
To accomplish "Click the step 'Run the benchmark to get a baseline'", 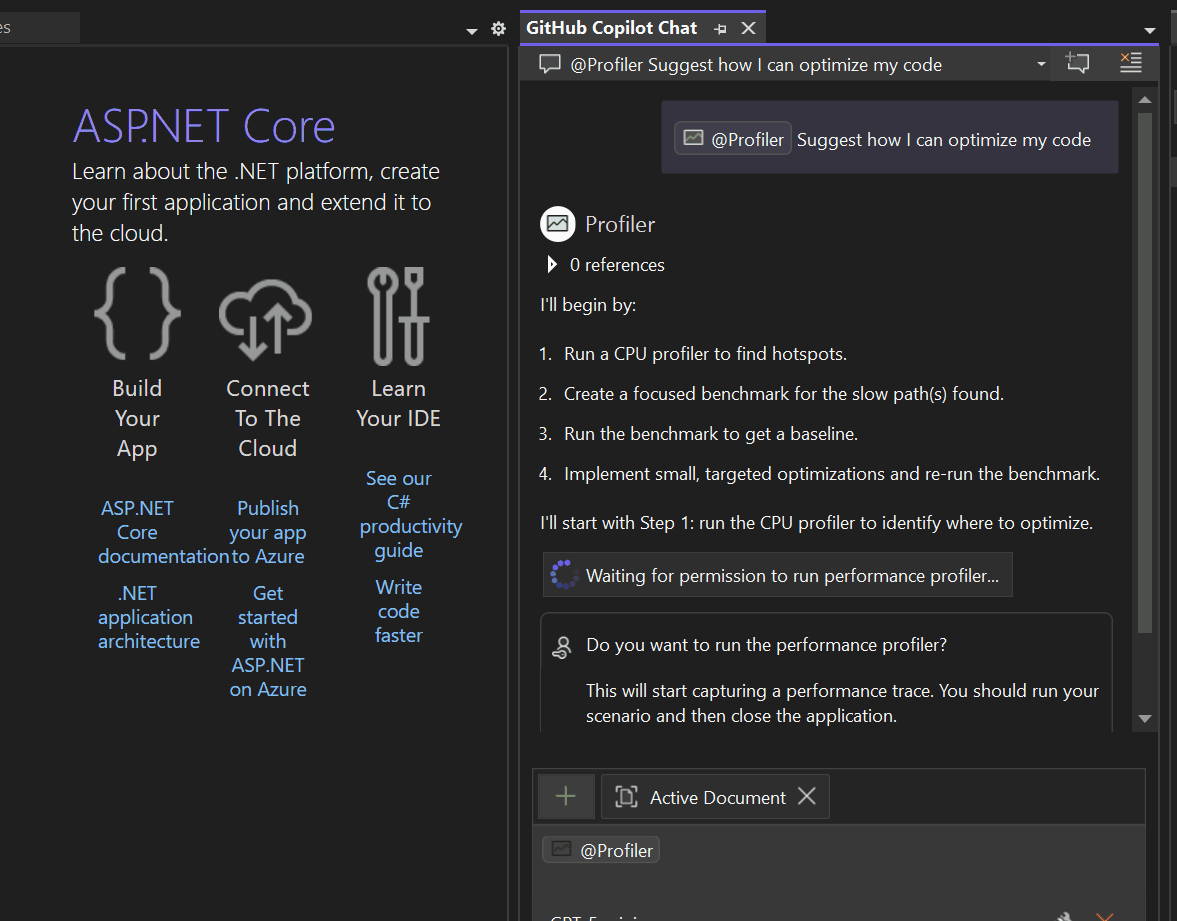I will coord(711,434).
